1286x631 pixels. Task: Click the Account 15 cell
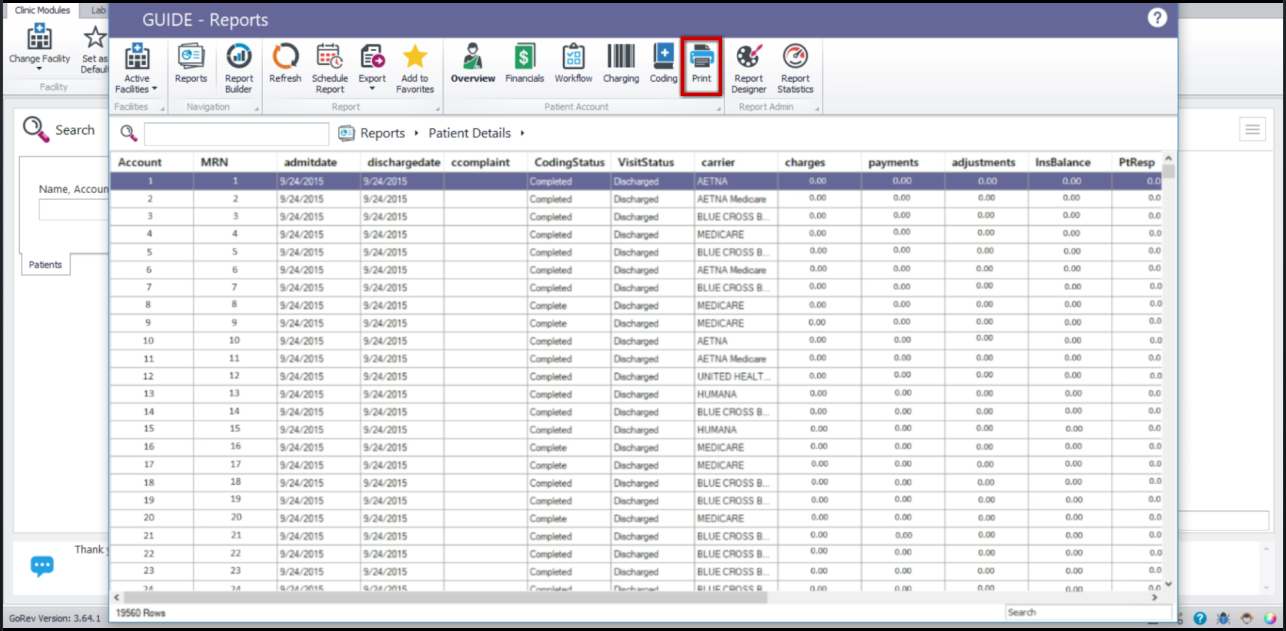(151, 429)
